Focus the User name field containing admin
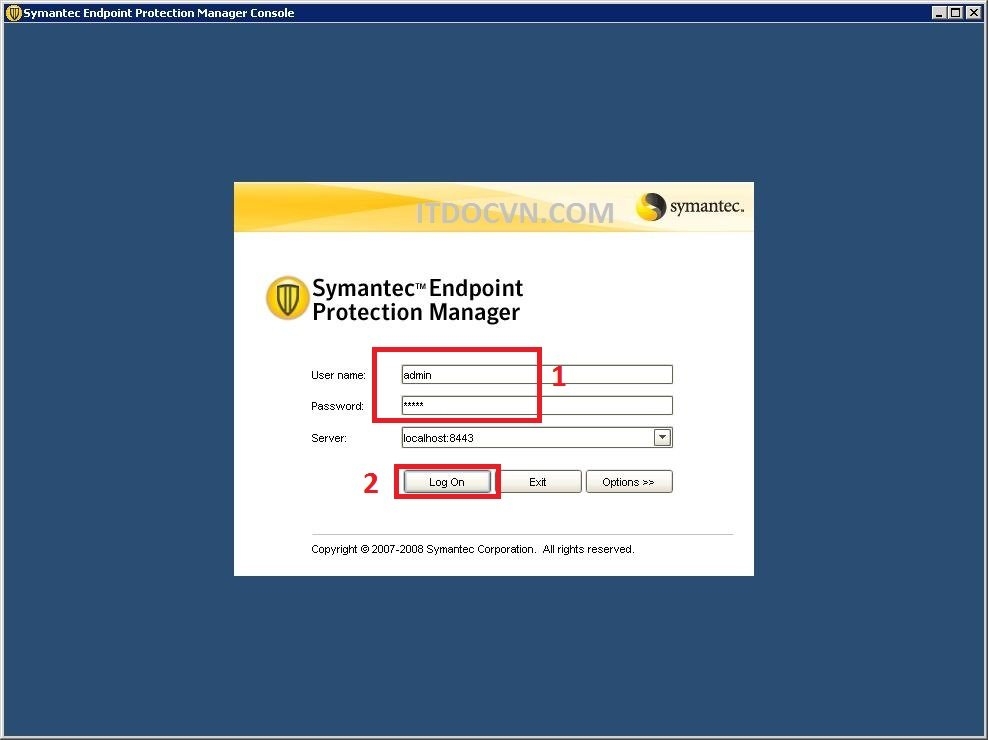The height and width of the screenshot is (740, 988). (536, 375)
